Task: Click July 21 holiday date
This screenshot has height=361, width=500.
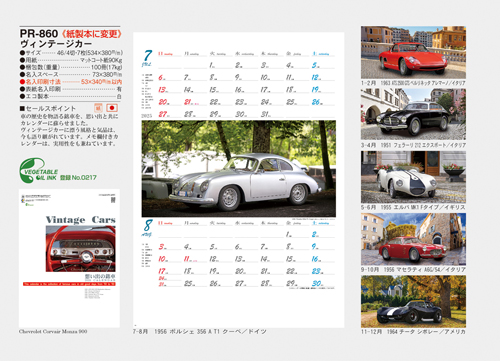Action: point(188,102)
